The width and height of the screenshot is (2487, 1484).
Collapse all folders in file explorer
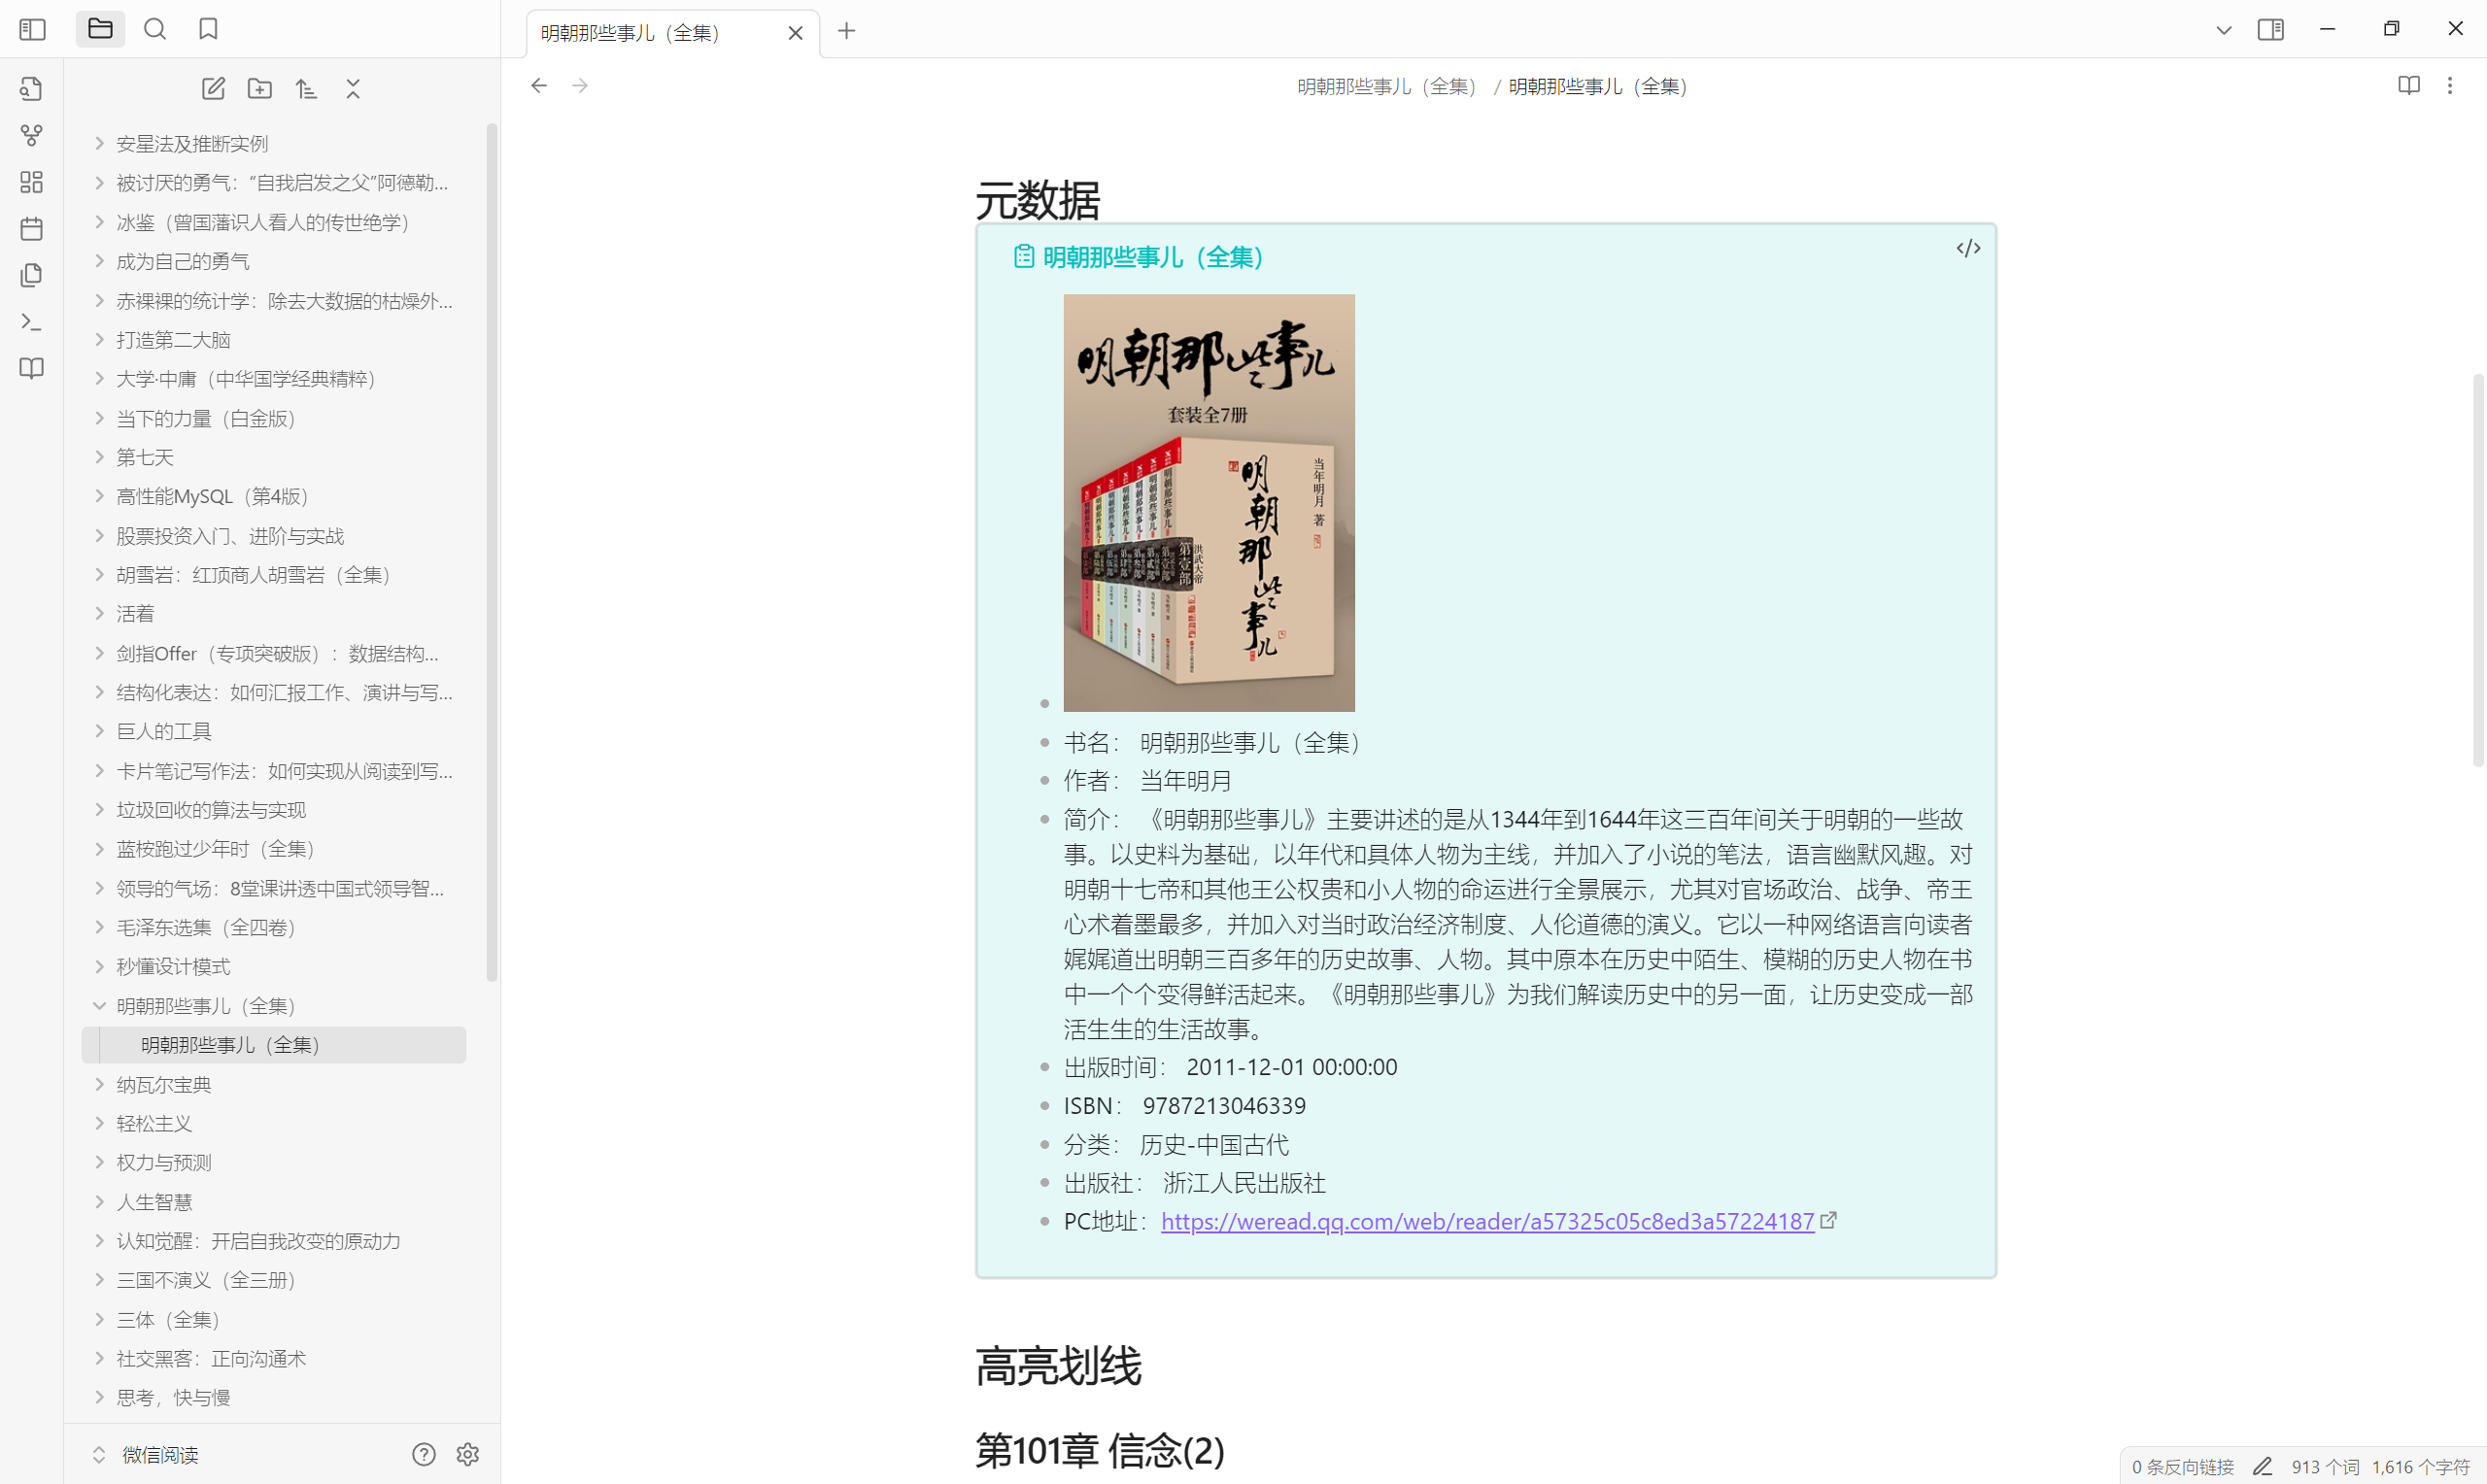(353, 89)
